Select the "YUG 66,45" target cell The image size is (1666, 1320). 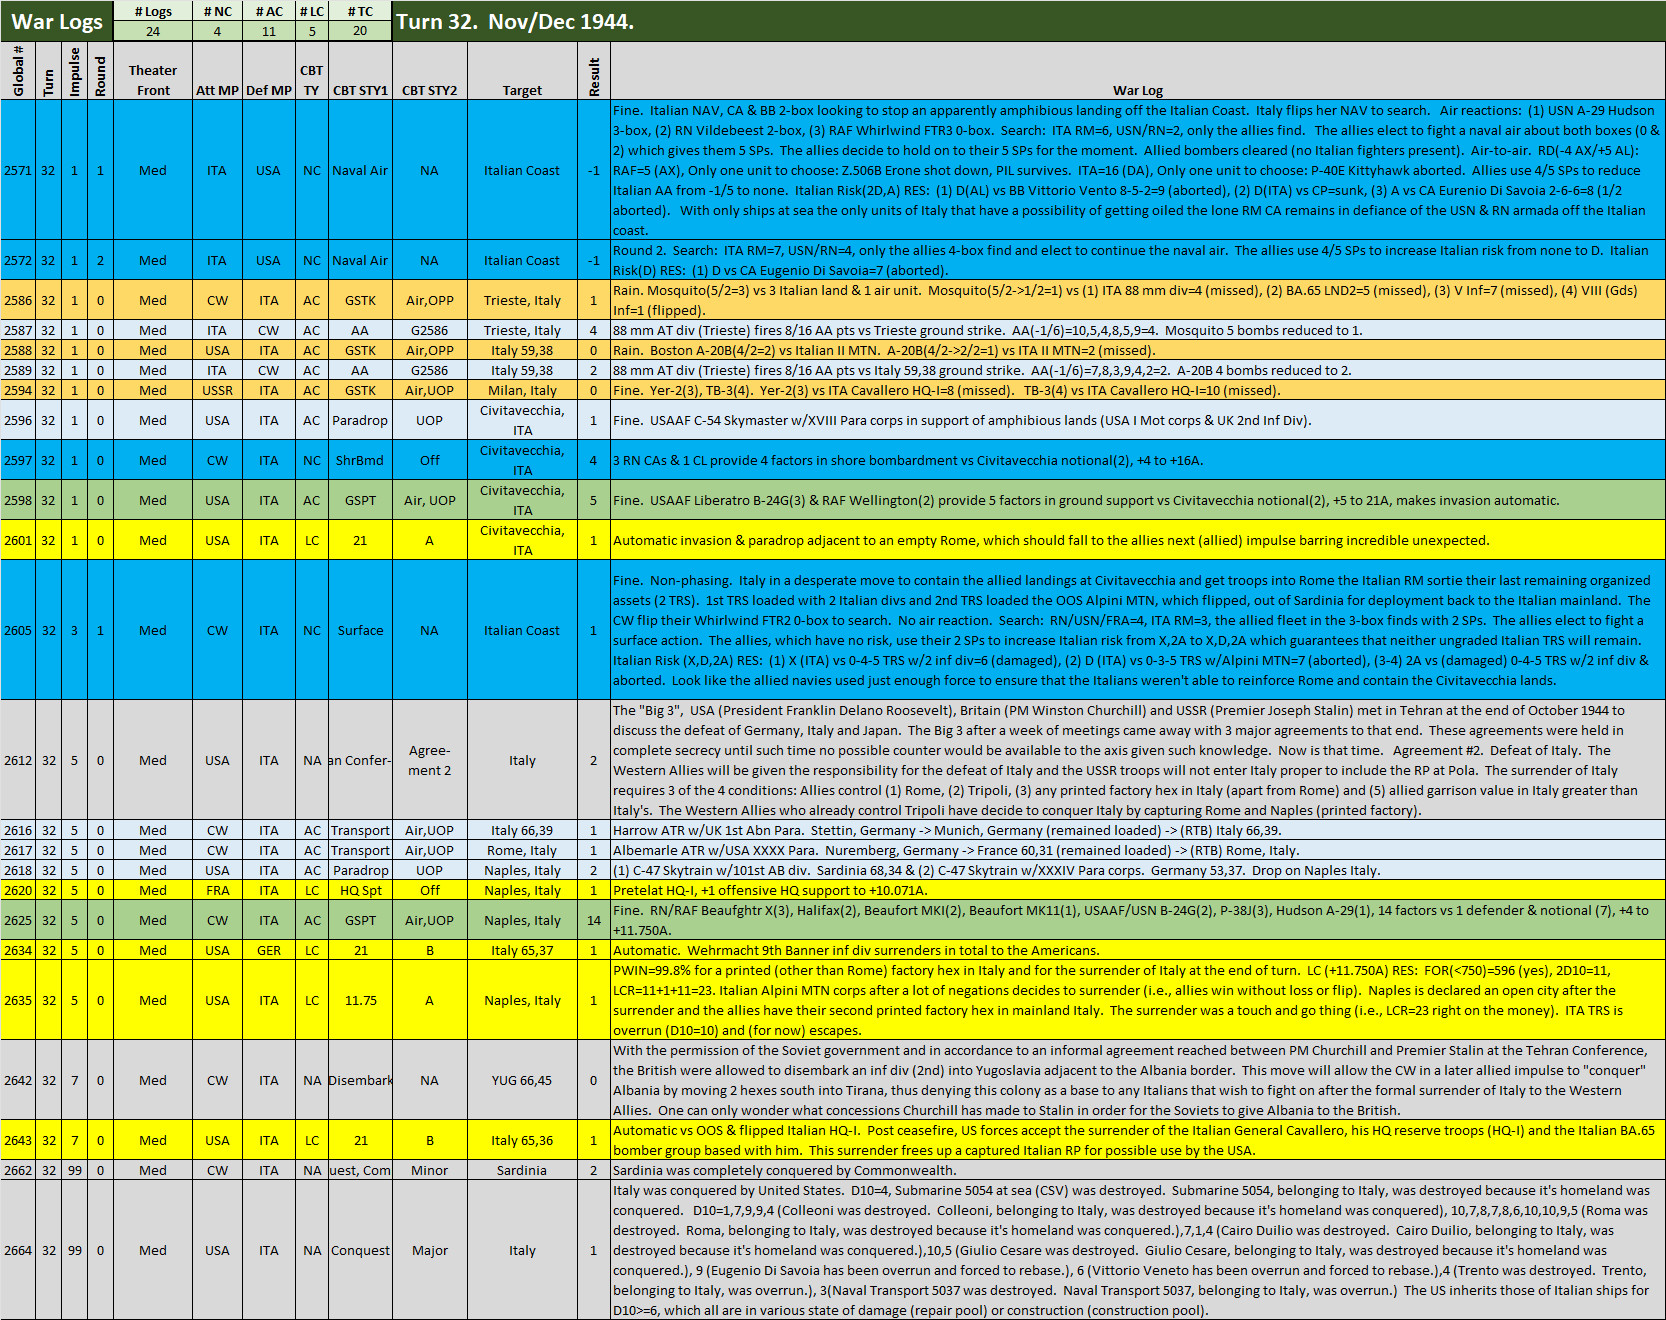coord(522,1080)
